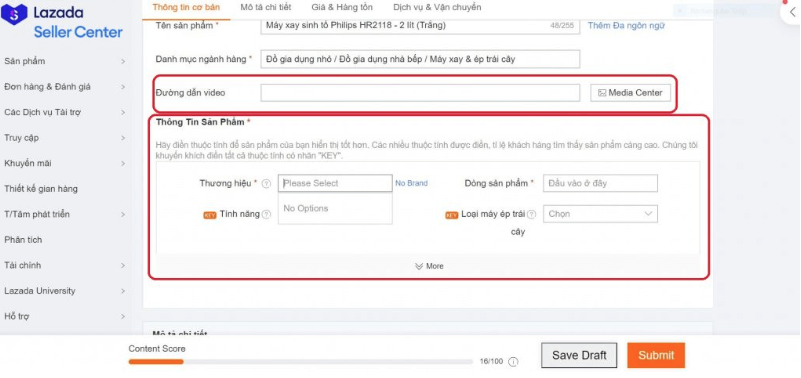Expand More product attributes
801x378 pixels.
point(429,266)
